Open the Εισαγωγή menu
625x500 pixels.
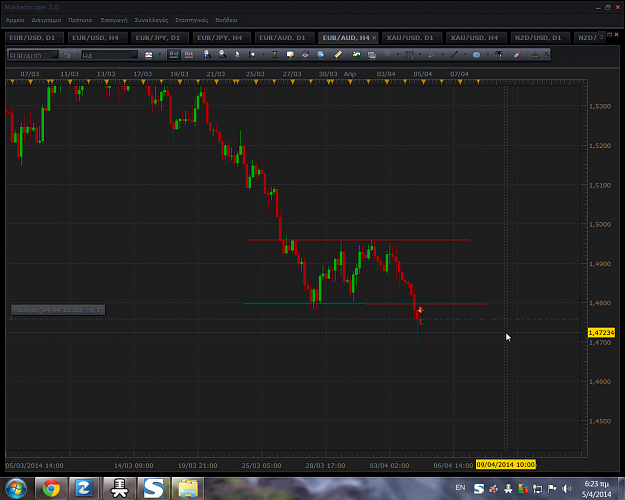tap(114, 20)
